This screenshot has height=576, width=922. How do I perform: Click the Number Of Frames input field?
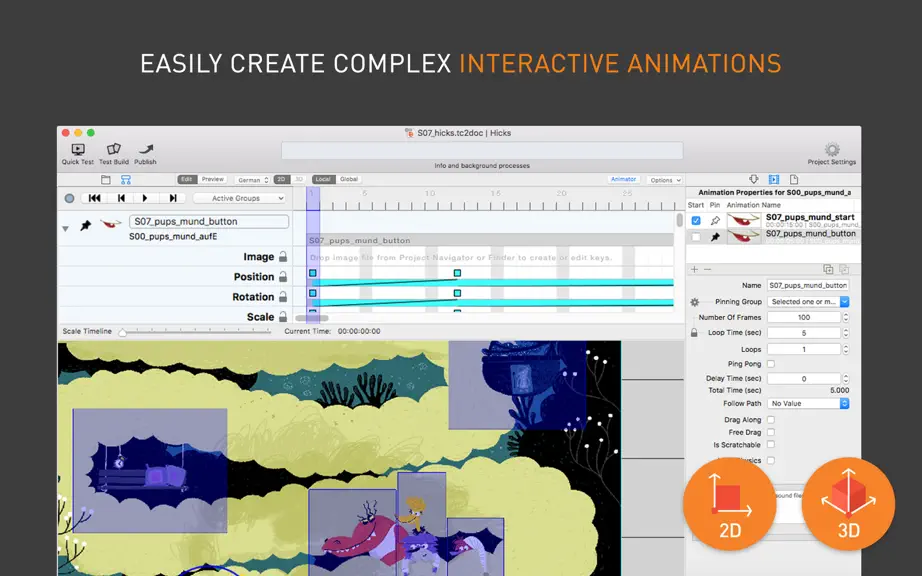tap(803, 317)
